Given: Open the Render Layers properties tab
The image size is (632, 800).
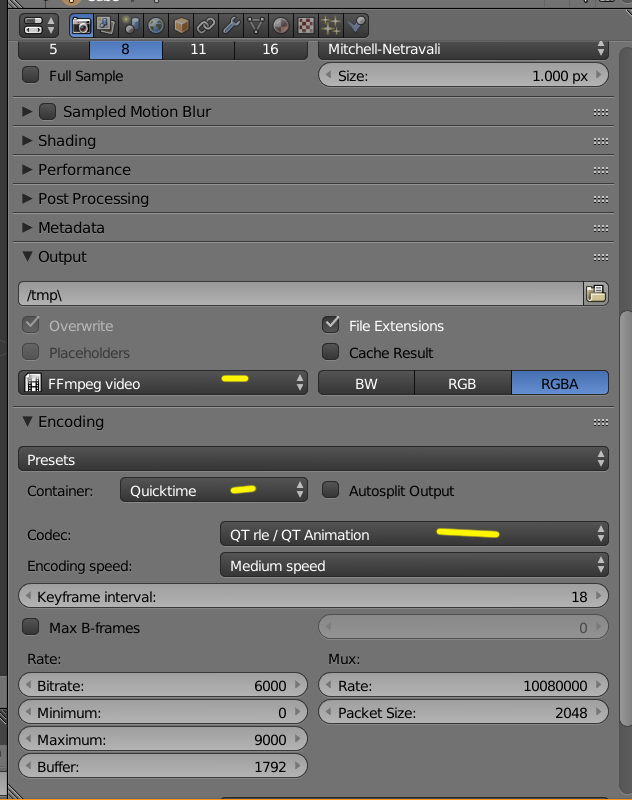Looking at the screenshot, I should 106,24.
